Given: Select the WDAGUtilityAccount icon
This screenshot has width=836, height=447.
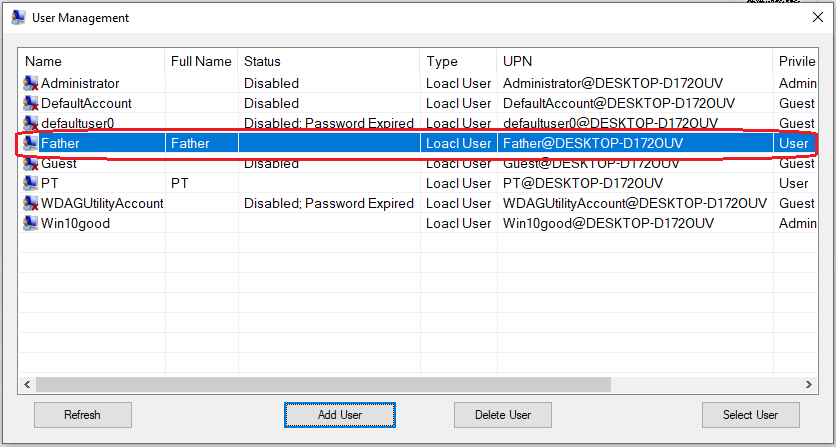Looking at the screenshot, I should 30,204.
